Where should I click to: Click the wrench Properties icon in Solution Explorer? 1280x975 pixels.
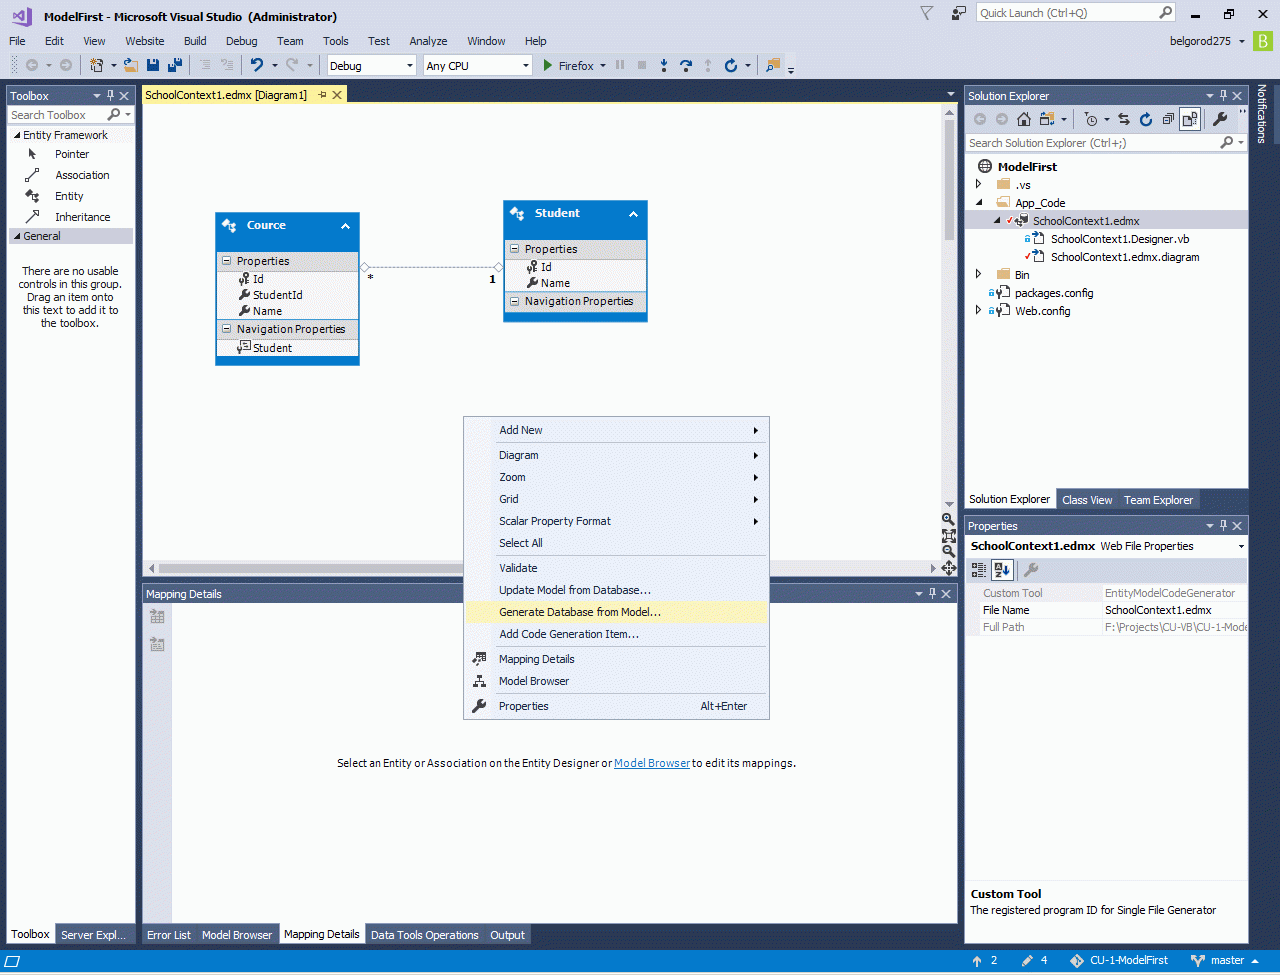point(1220,119)
